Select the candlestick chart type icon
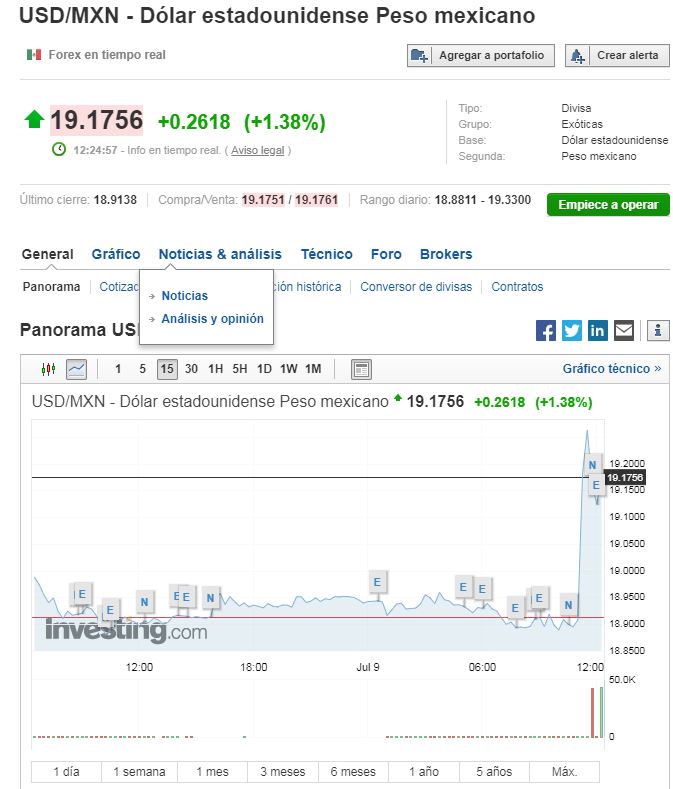The image size is (673, 789). click(x=48, y=369)
